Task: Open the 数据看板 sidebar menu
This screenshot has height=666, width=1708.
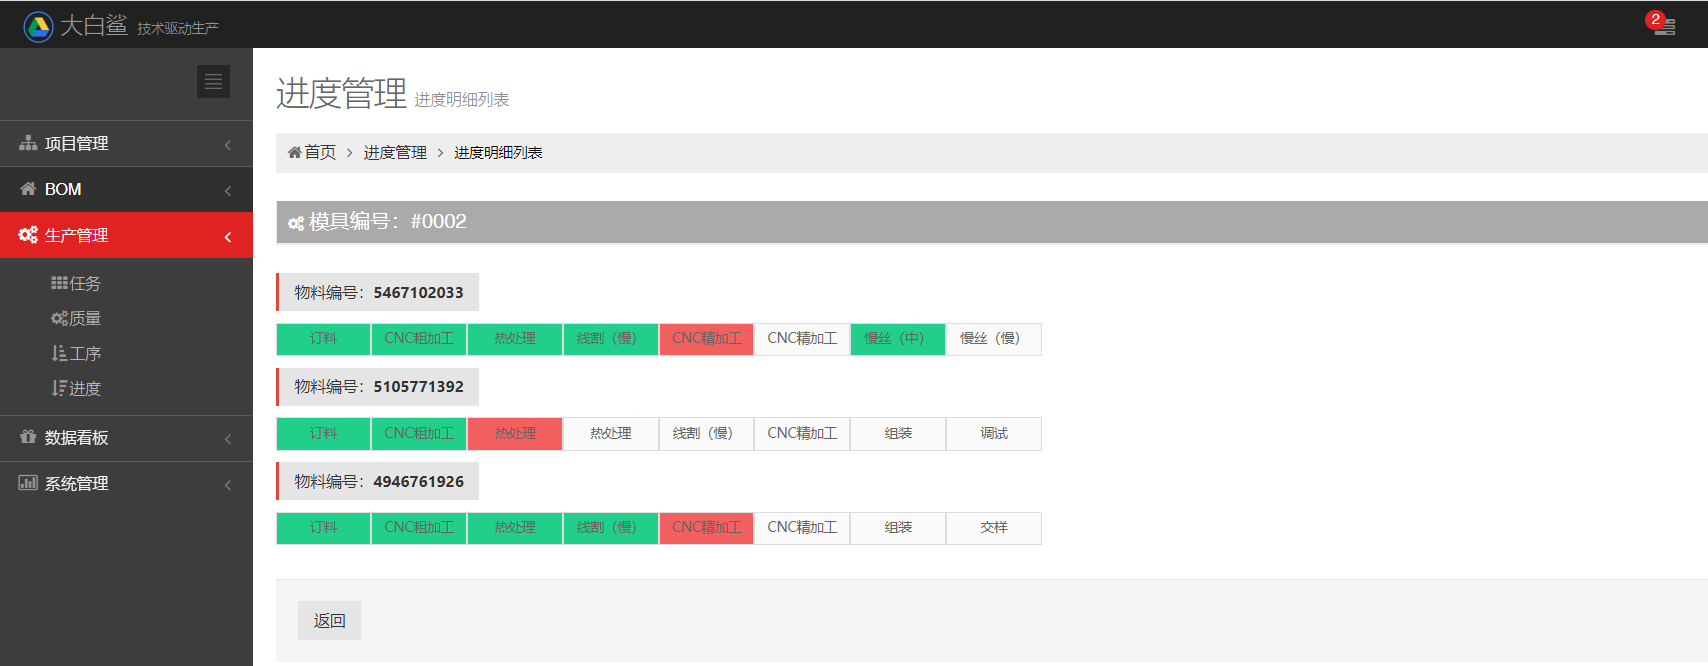Action: point(126,438)
